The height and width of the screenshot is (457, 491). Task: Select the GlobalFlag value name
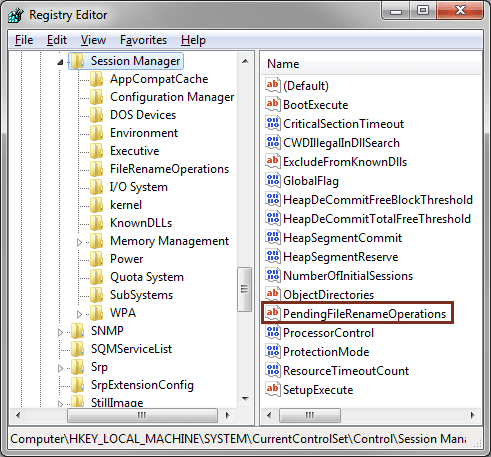click(311, 181)
